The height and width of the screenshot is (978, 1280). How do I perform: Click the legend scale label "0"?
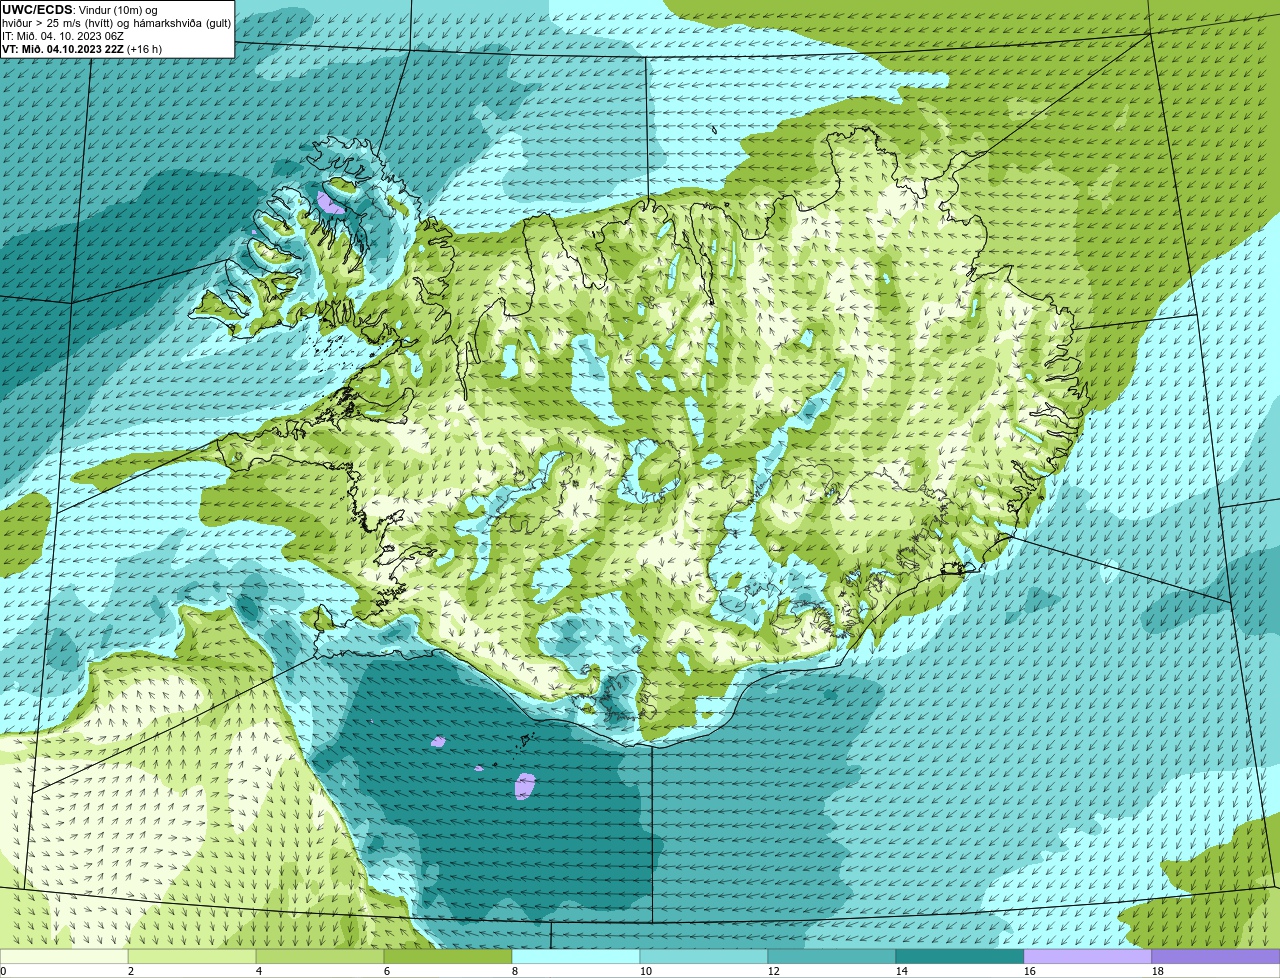click(x=4, y=971)
